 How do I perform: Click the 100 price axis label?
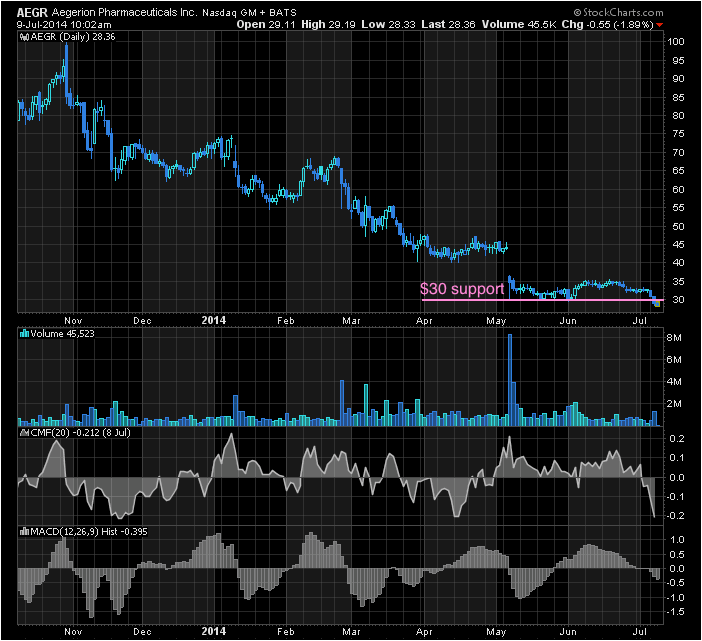[x=676, y=42]
